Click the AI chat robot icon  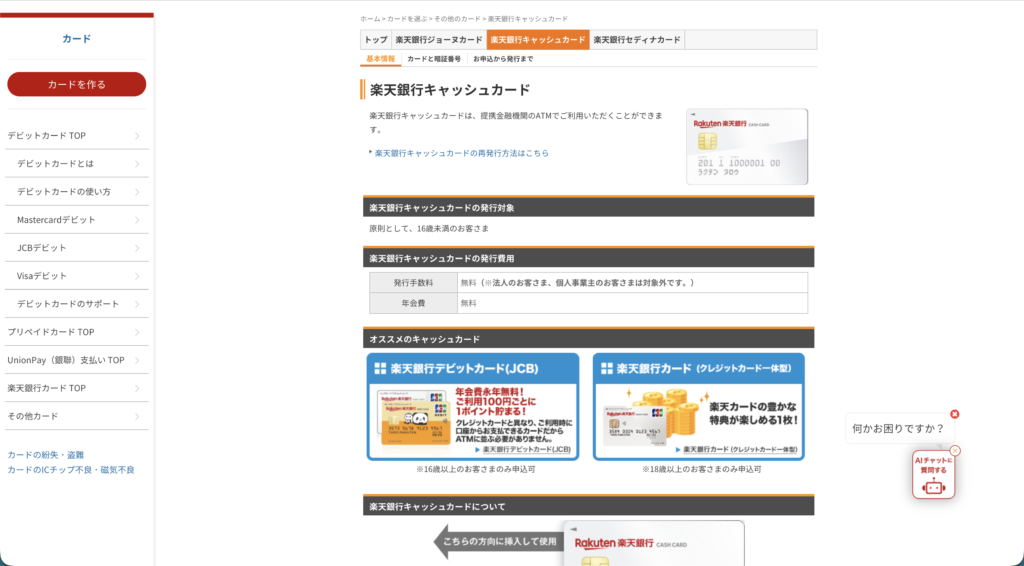[933, 475]
